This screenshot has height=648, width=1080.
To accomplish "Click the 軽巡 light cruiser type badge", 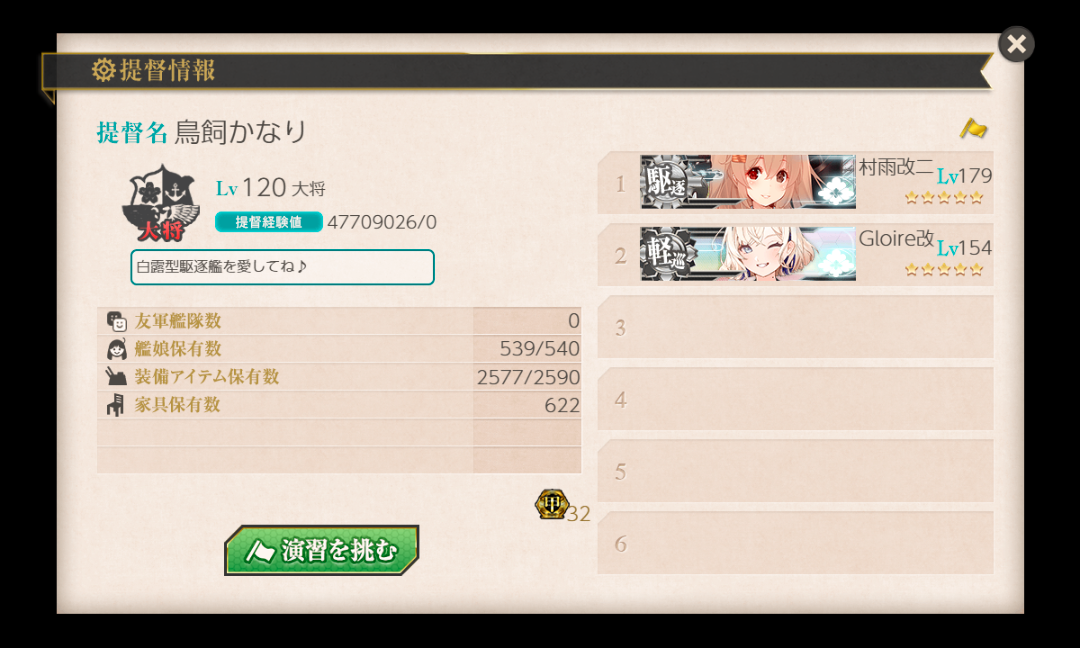I will pyautogui.click(x=667, y=254).
